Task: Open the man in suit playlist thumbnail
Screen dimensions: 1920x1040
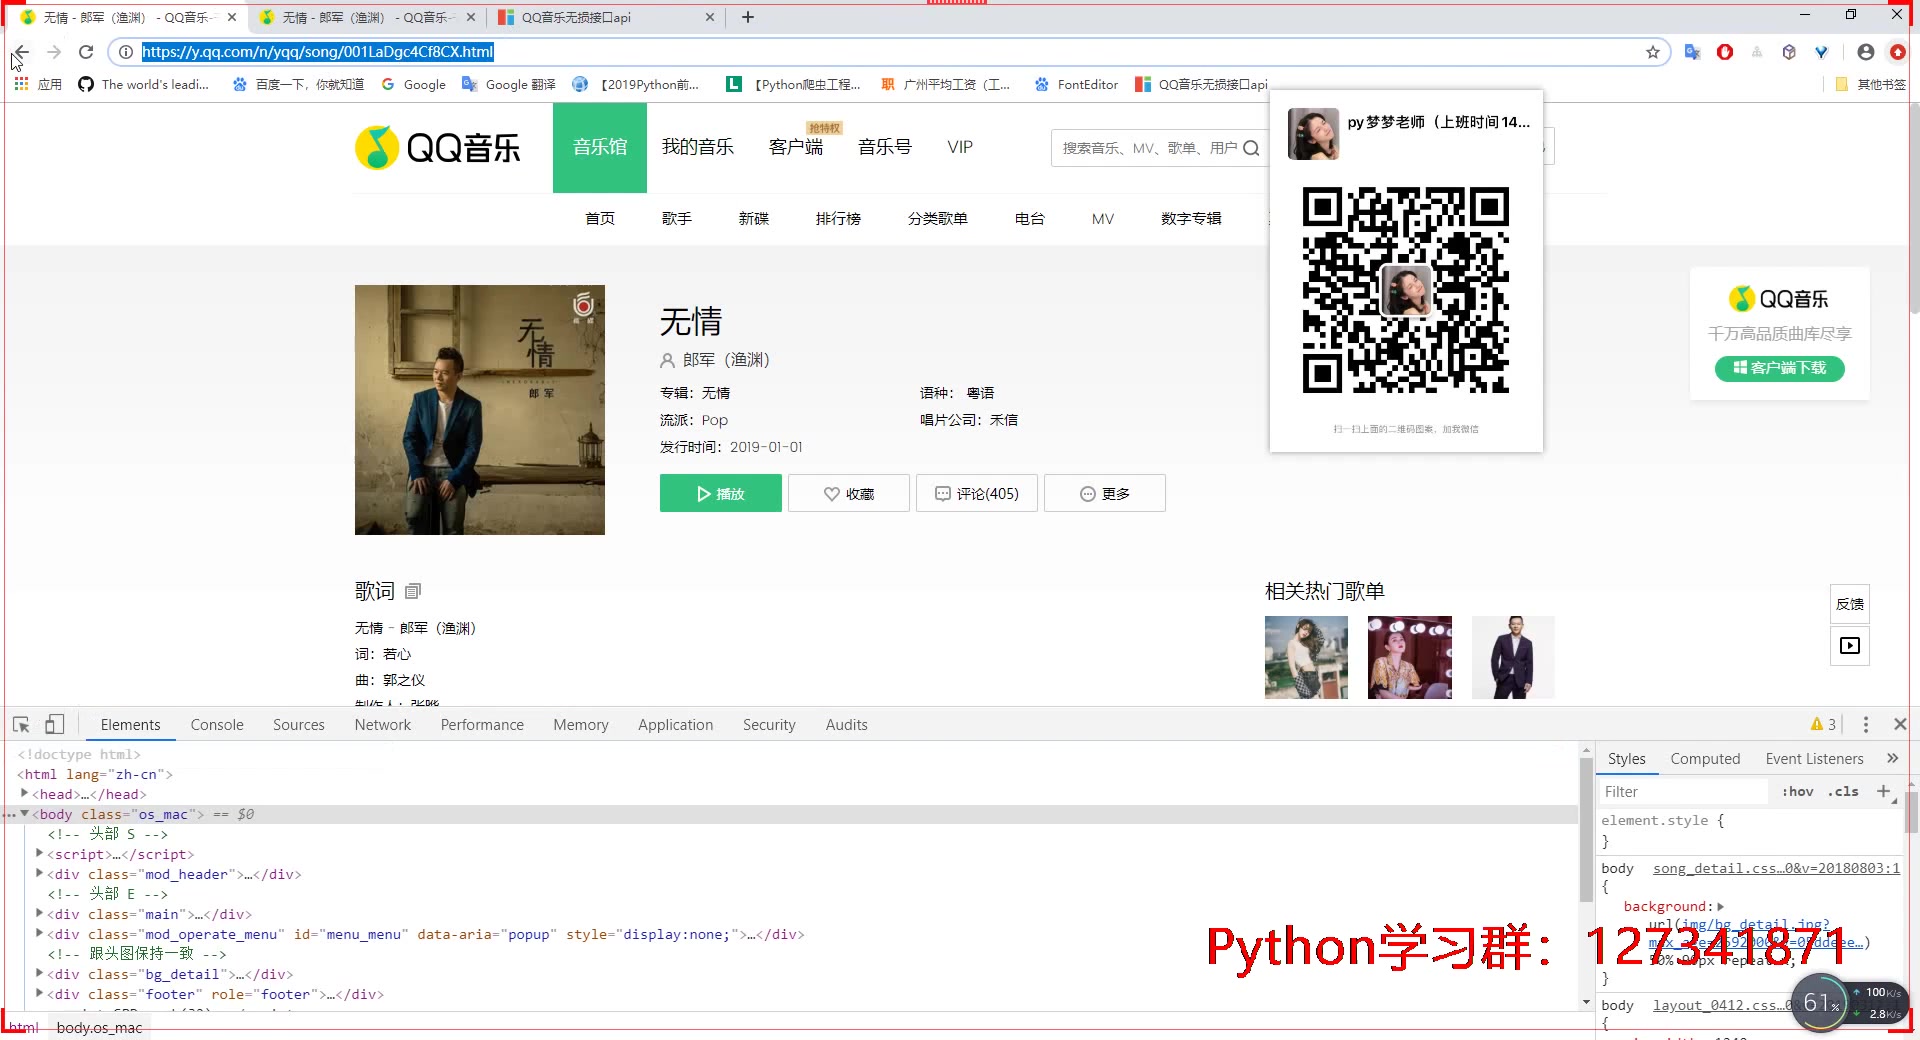Action: point(1513,657)
